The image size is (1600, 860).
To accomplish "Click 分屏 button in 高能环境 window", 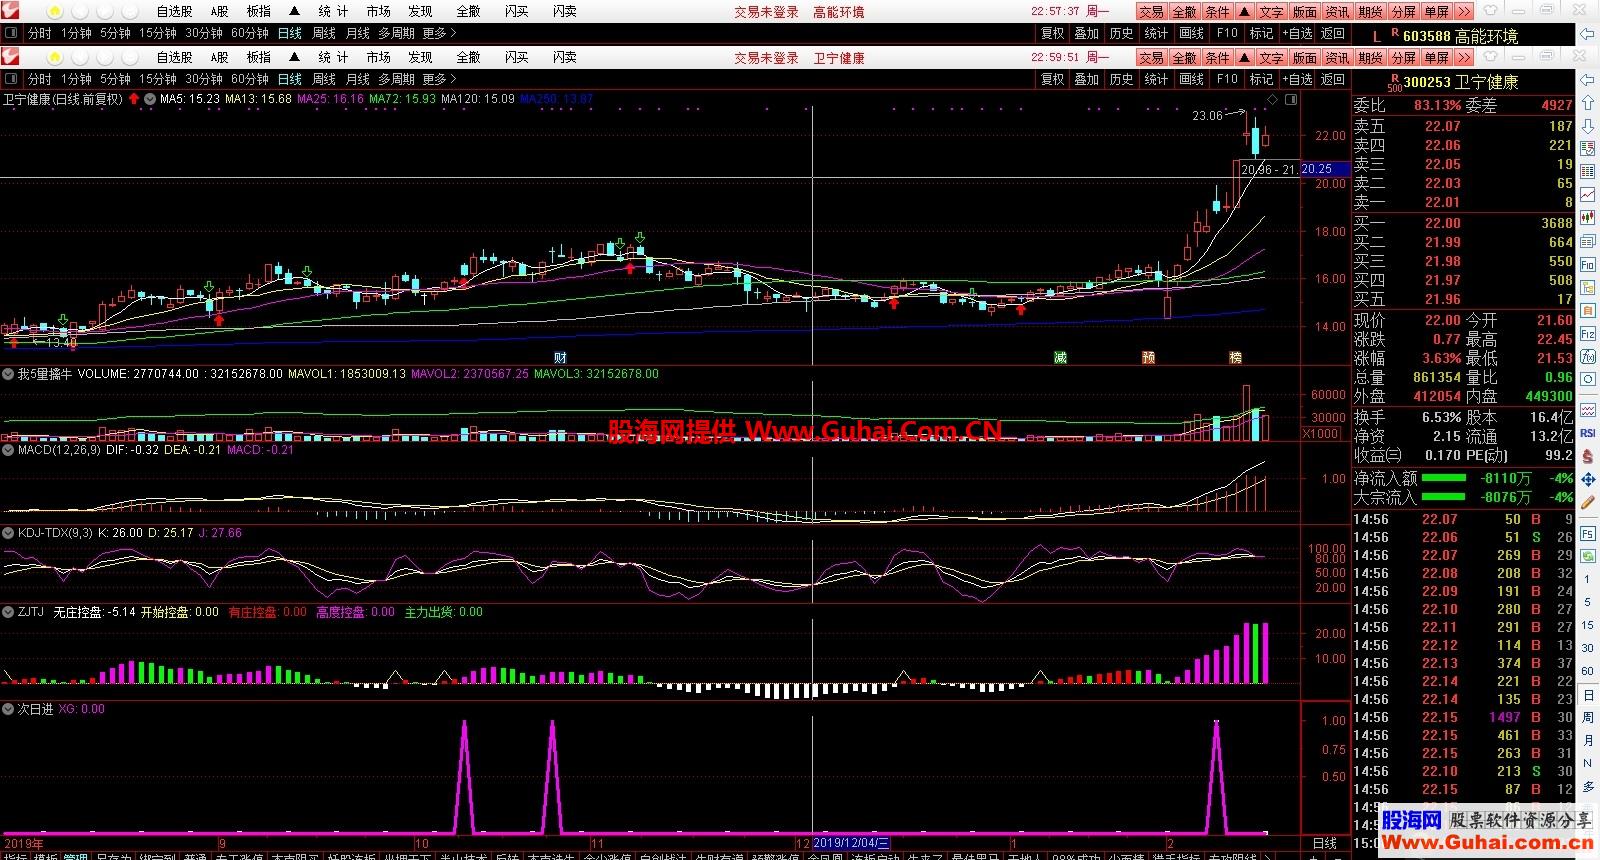I will [1404, 11].
